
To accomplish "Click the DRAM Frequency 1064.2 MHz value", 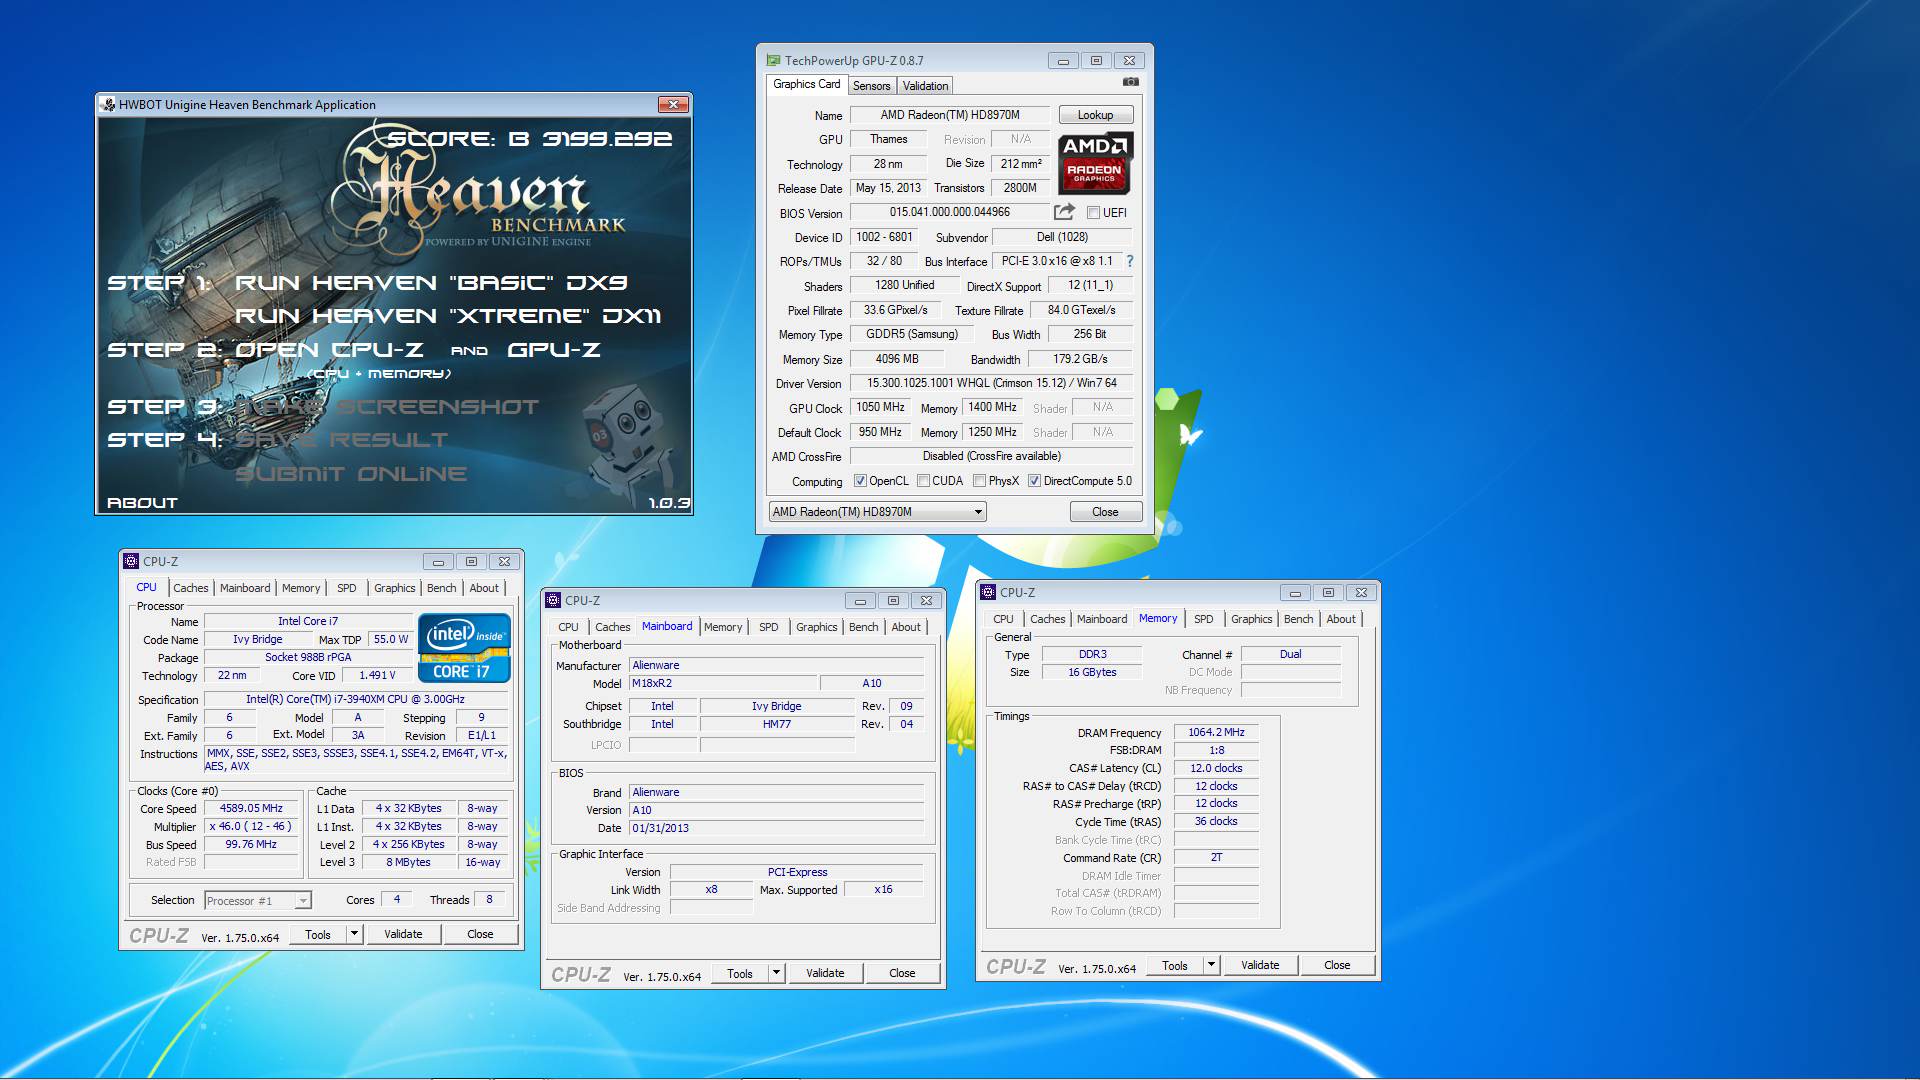I will (x=1216, y=732).
